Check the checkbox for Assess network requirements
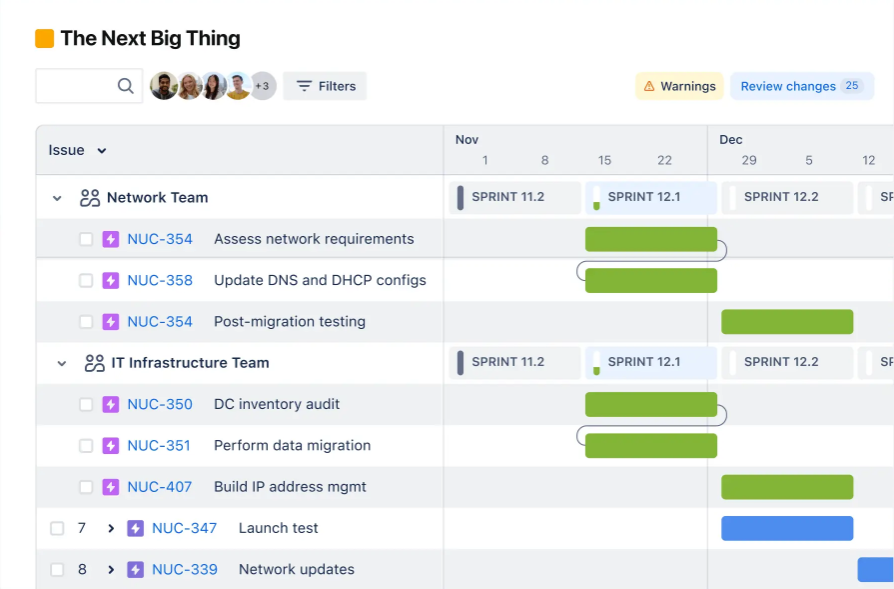 pyautogui.click(x=86, y=238)
